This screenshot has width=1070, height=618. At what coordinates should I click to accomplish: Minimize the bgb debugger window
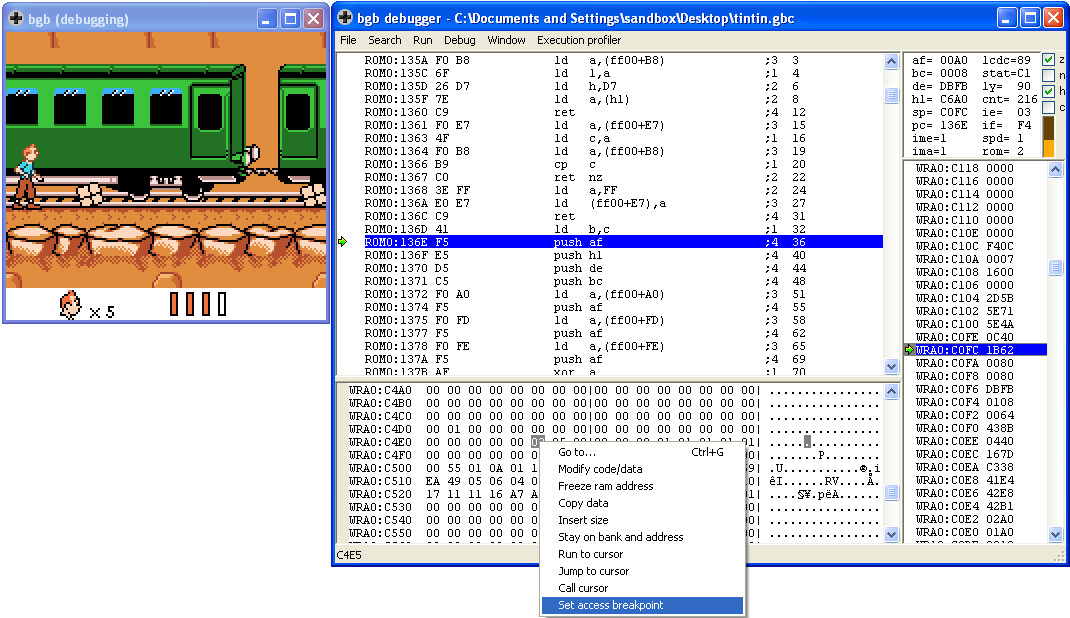tap(1007, 18)
